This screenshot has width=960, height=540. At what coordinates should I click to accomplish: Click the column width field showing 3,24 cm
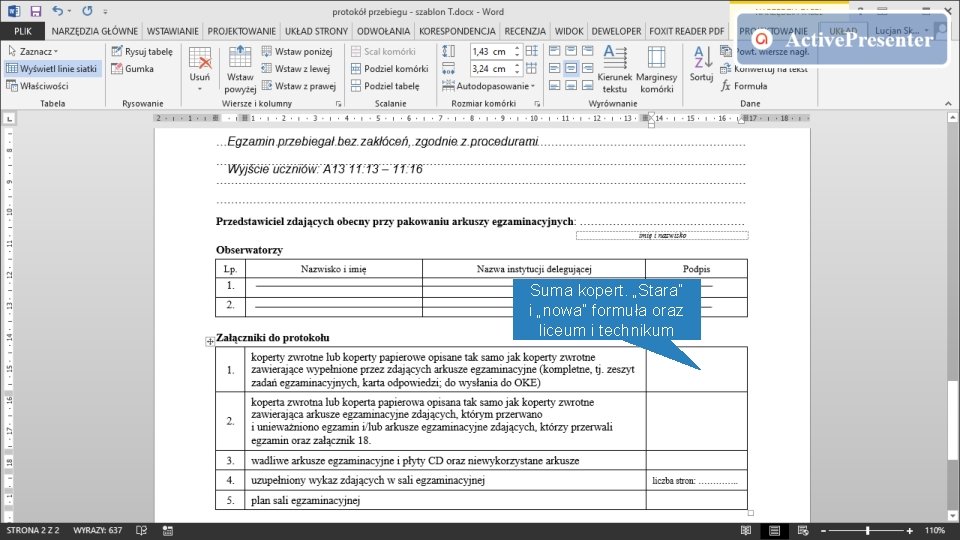point(491,69)
